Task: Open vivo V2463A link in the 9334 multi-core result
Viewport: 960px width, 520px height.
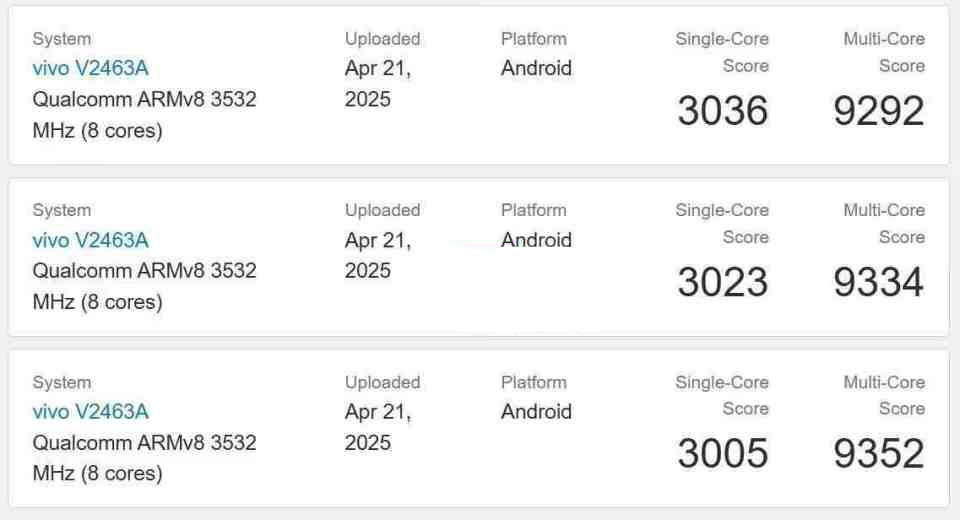Action: tap(91, 240)
